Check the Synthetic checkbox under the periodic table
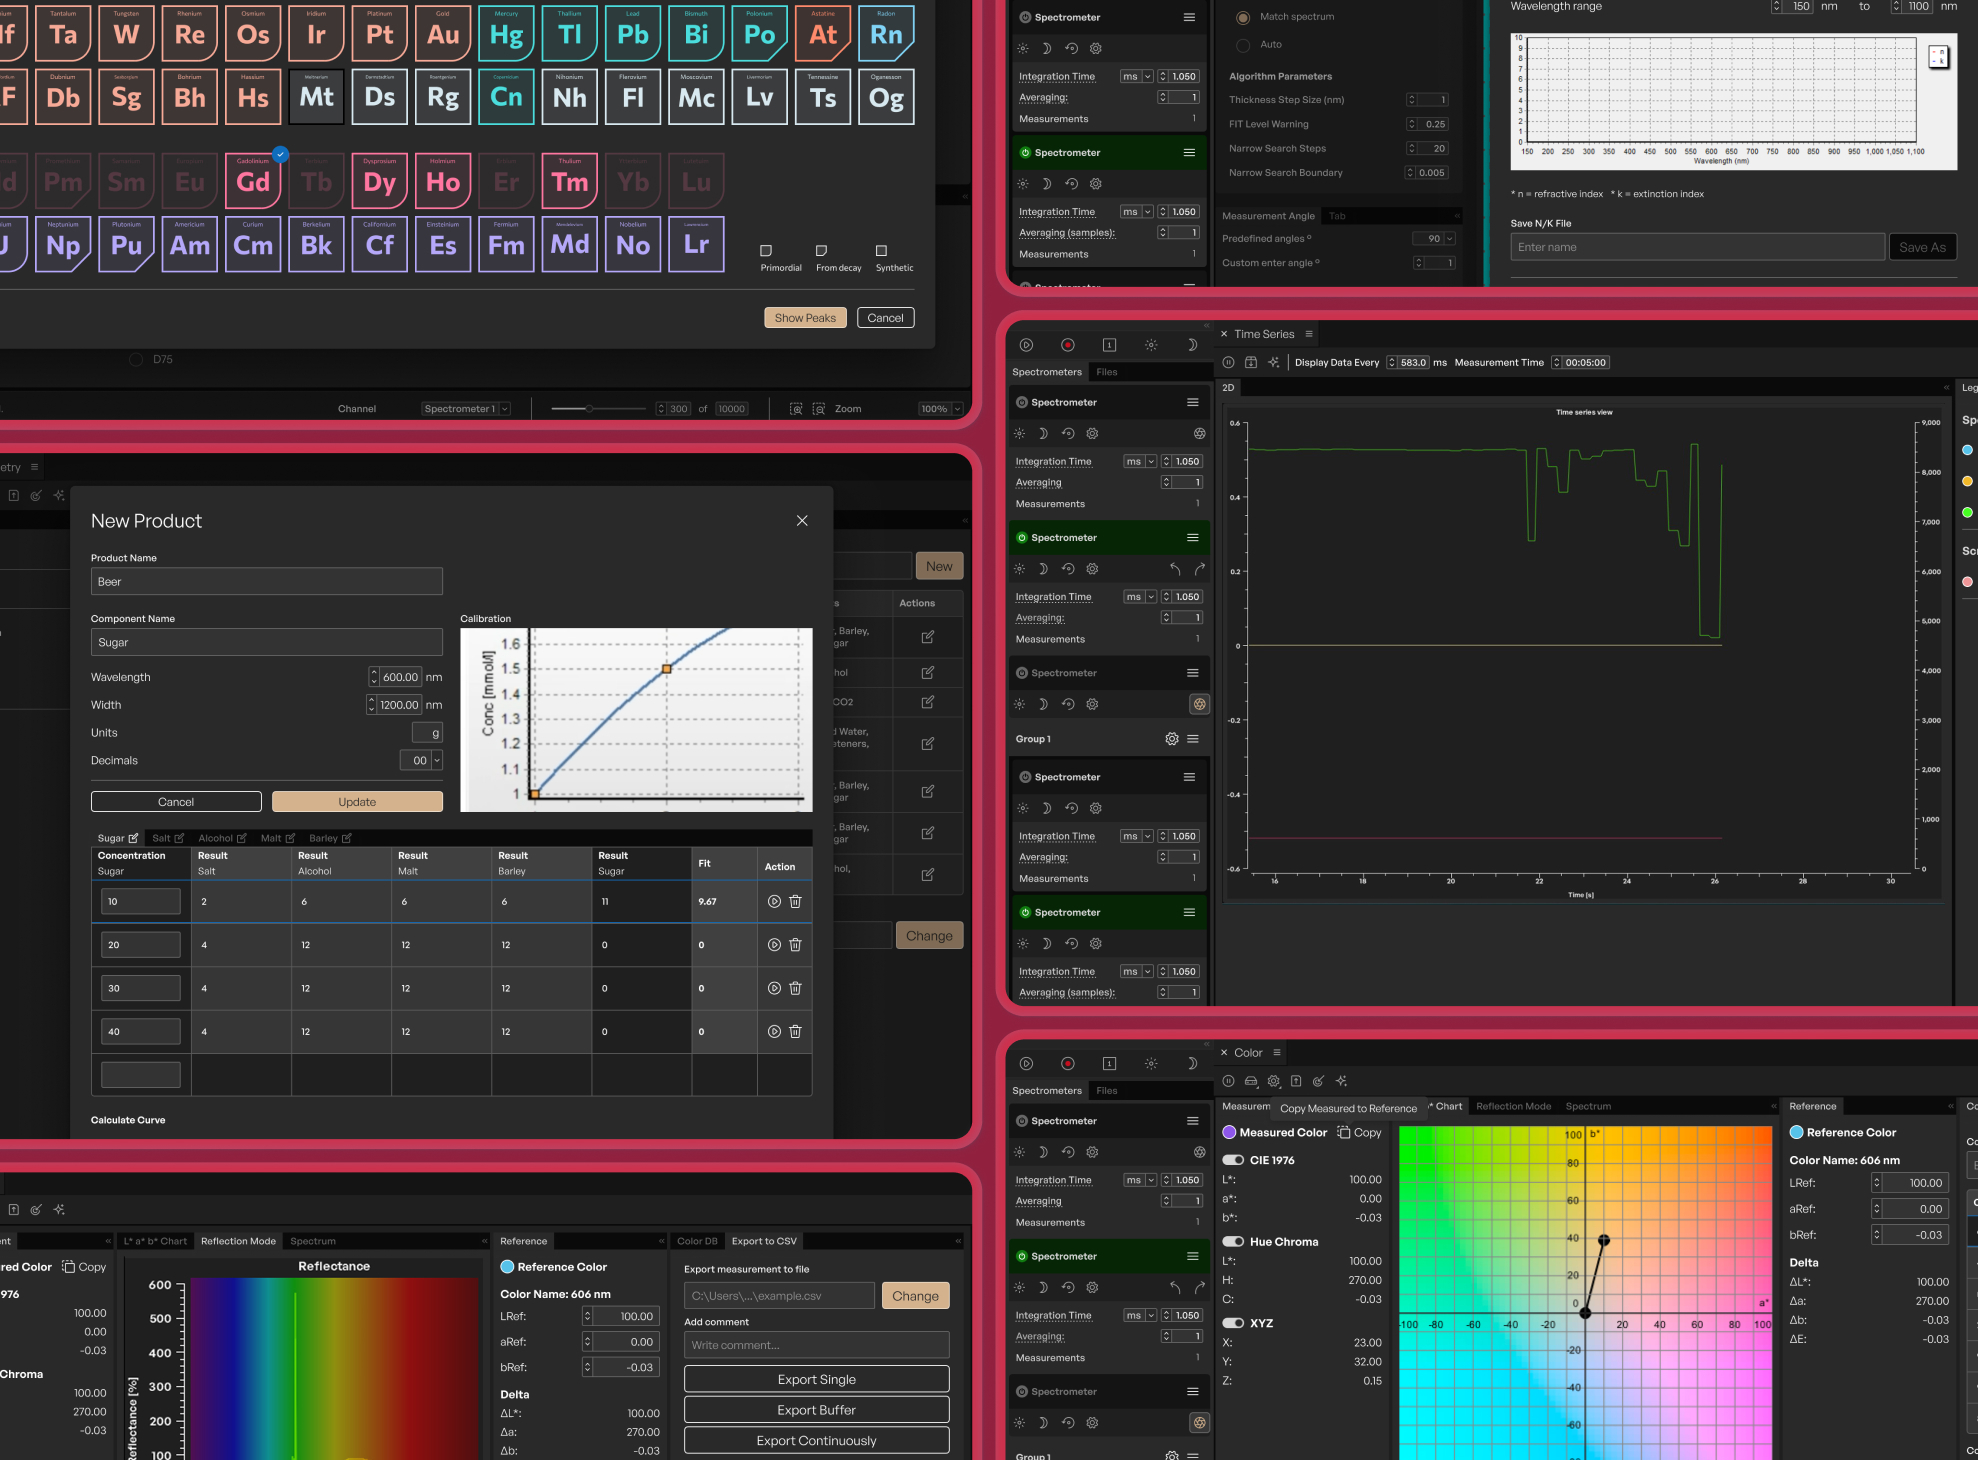Screen dimensions: 1978x1460 click(881, 250)
